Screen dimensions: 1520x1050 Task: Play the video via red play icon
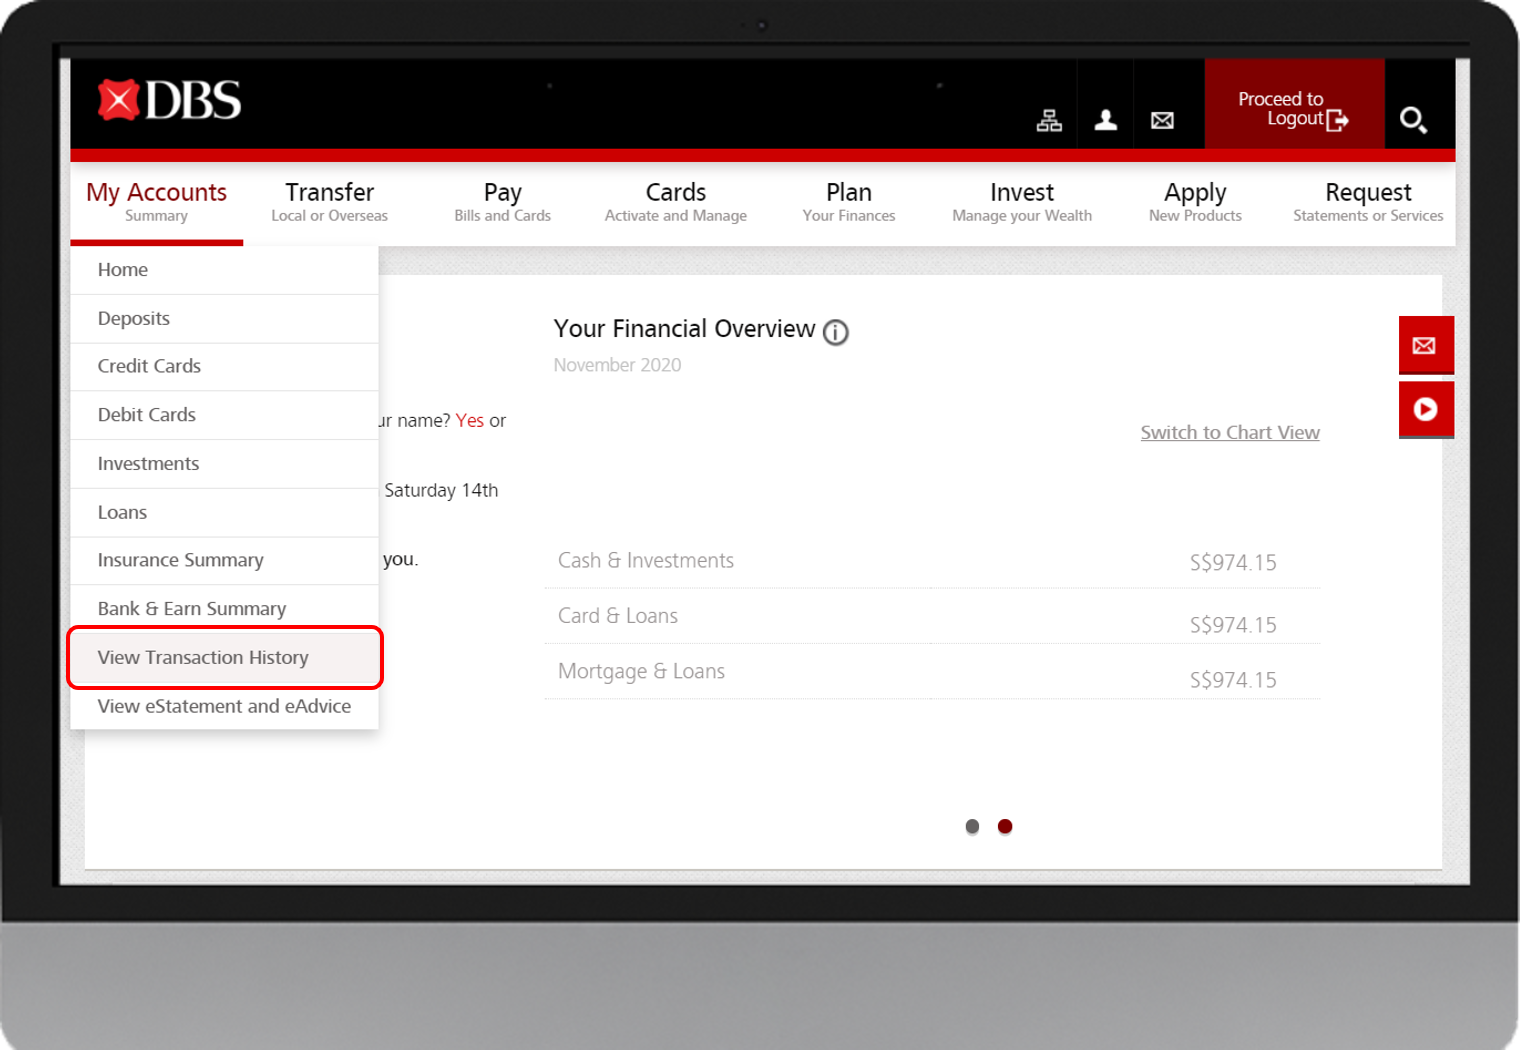(1426, 409)
